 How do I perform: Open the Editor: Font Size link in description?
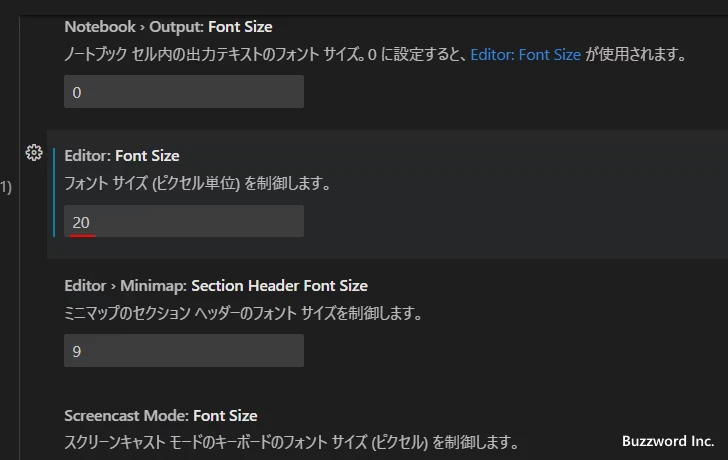point(526,55)
